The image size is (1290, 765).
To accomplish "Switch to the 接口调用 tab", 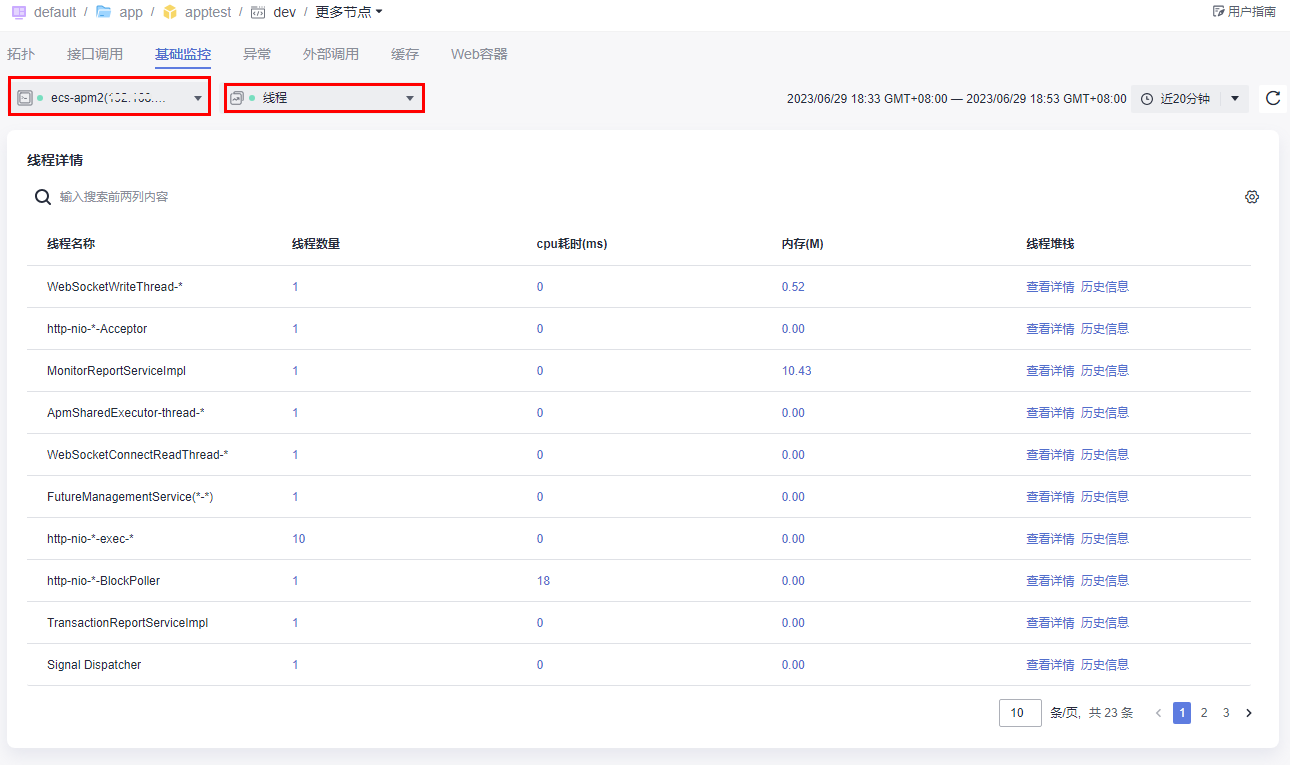I will coord(95,54).
